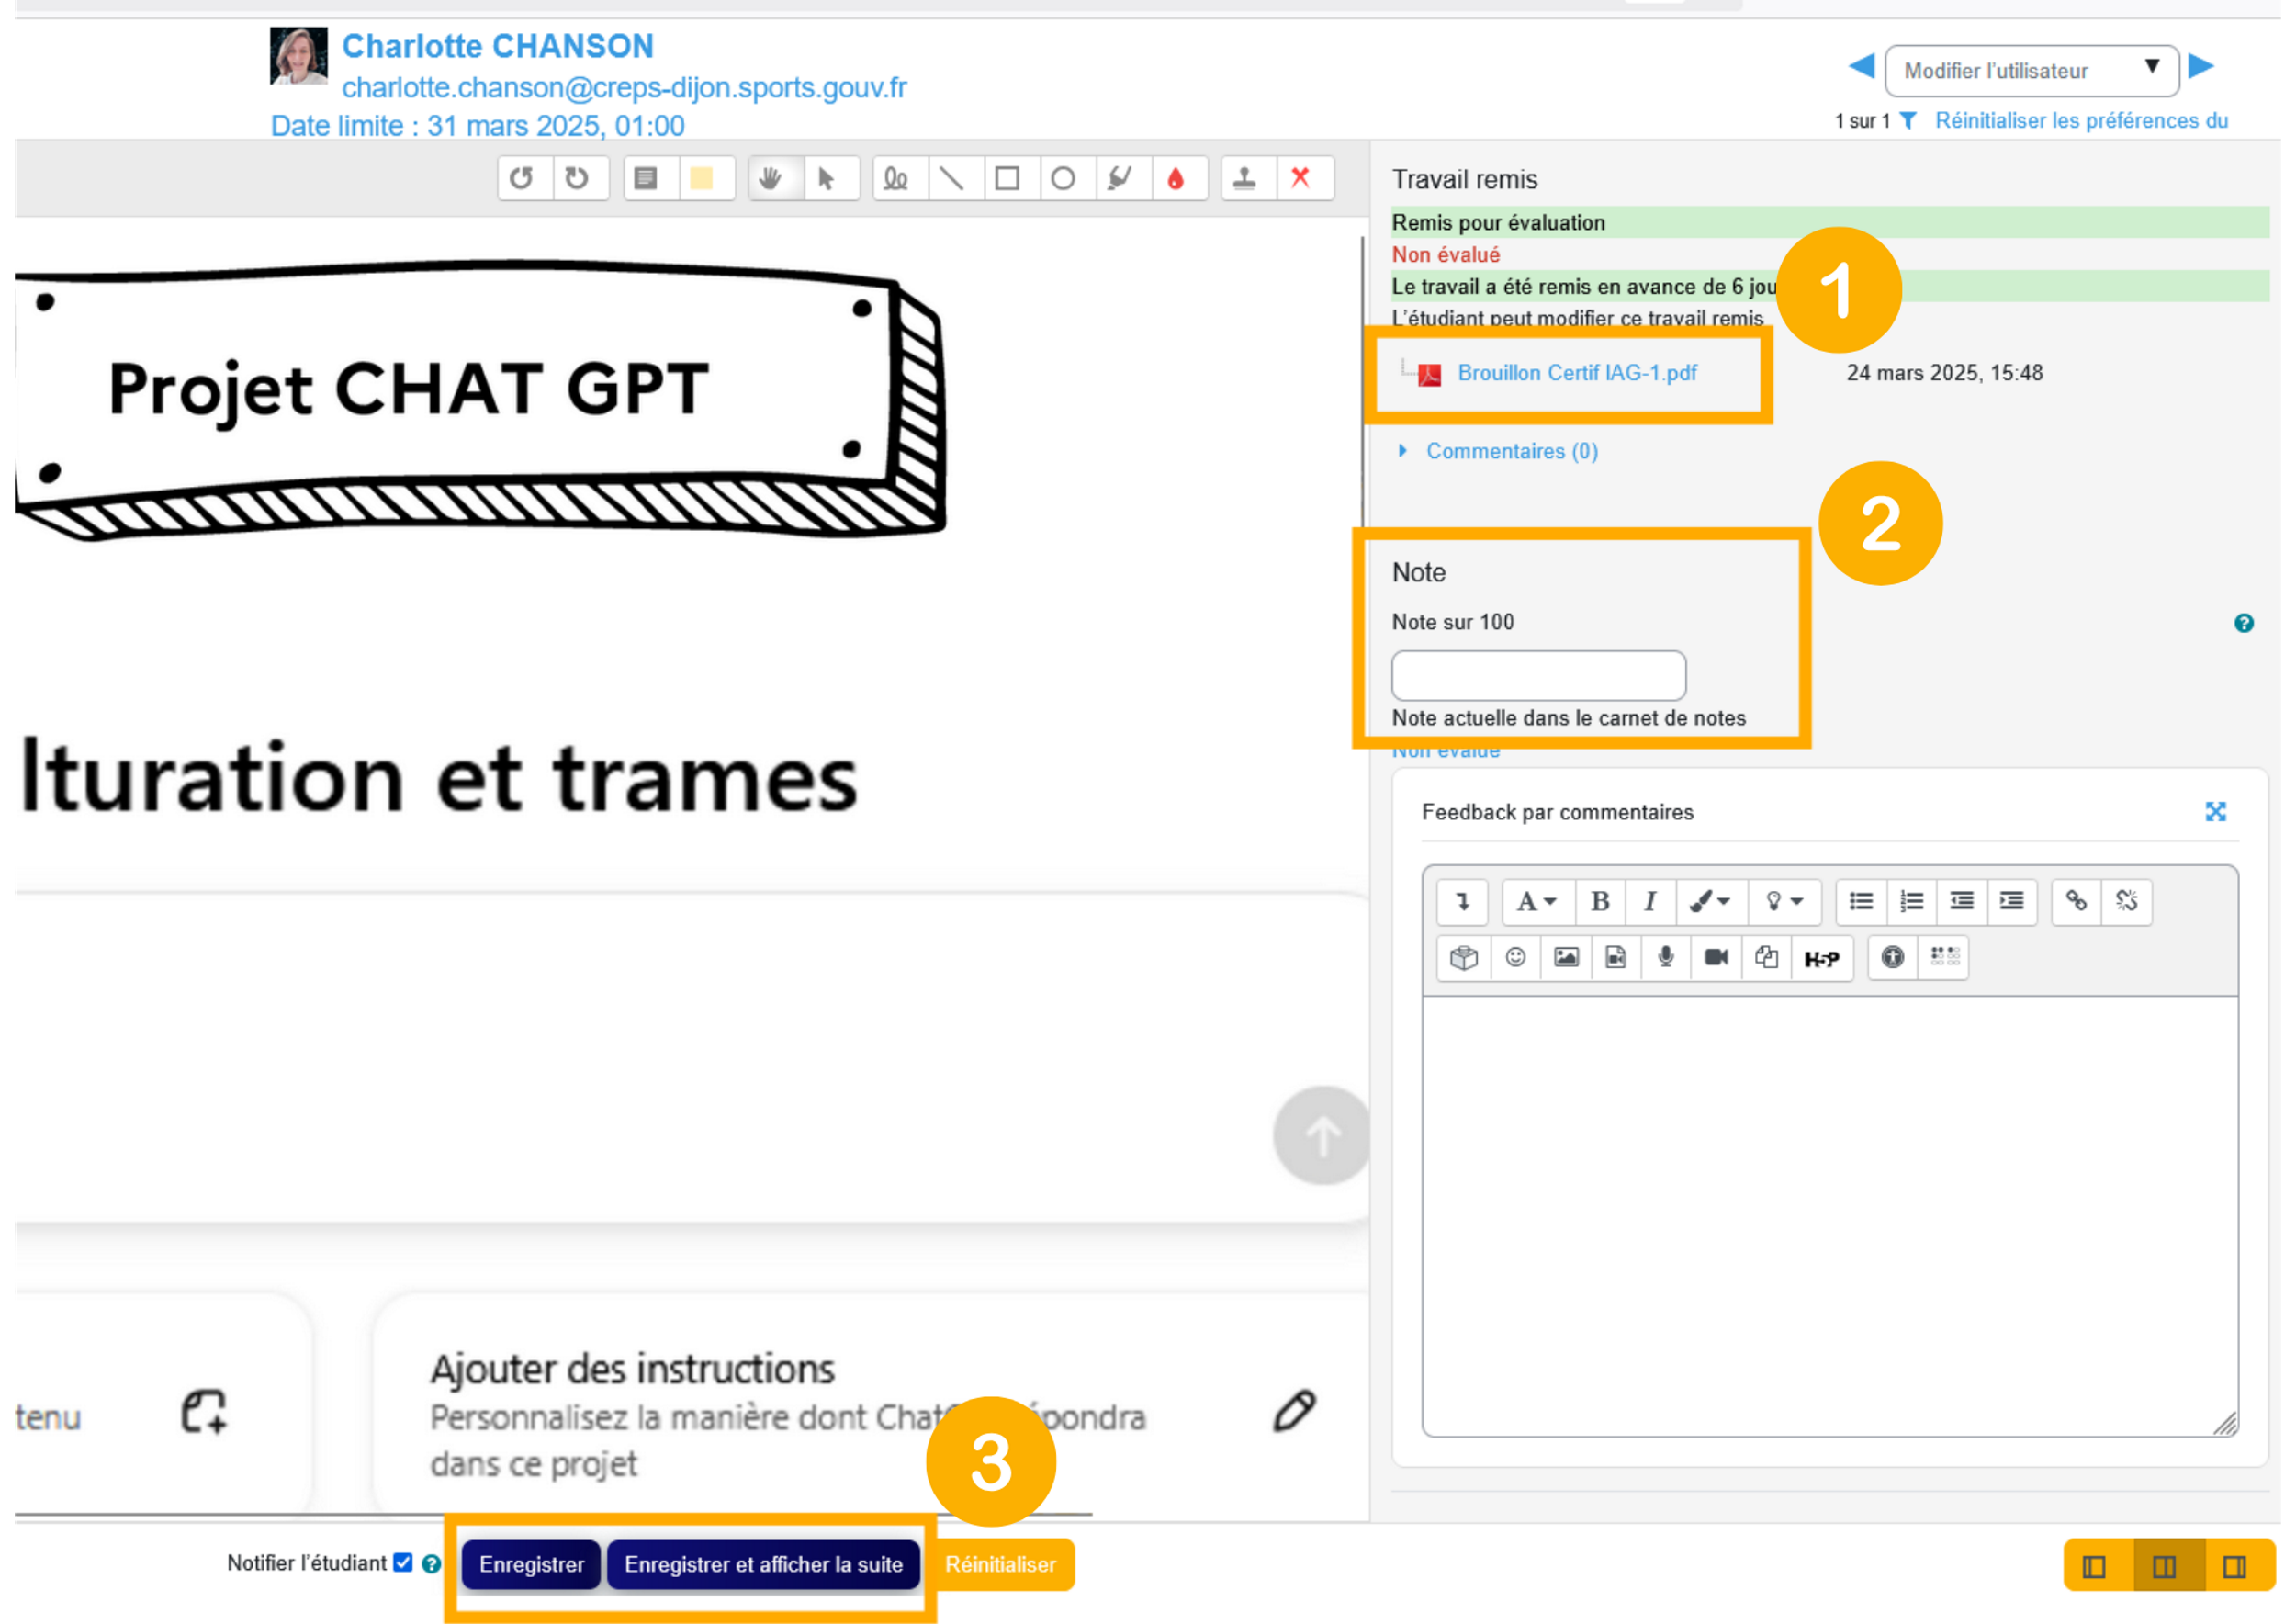Viewport: 2296px width, 1624px height.
Task: Click the record audio microphone icon
Action: pos(1667,959)
